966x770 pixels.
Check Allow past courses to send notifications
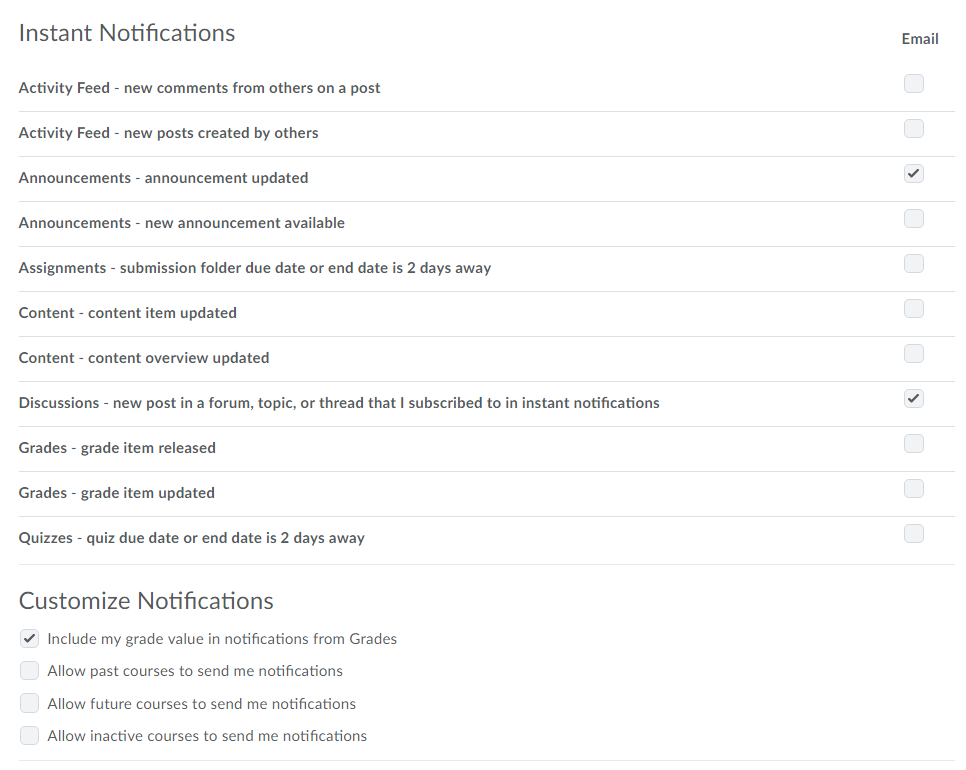30,671
